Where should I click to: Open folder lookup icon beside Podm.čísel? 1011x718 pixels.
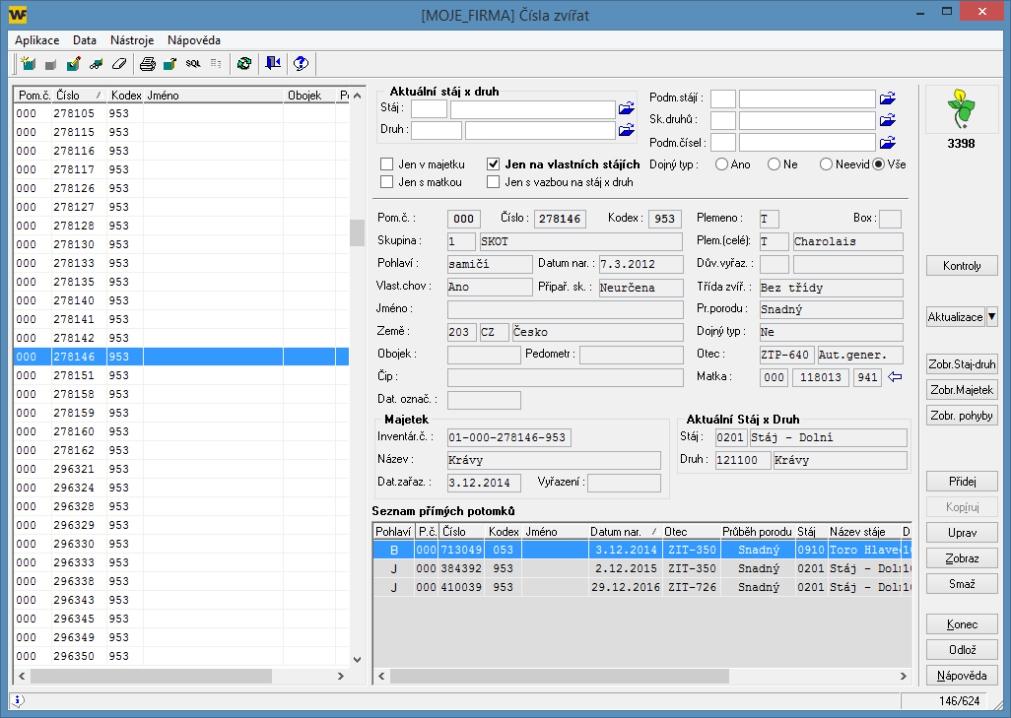point(888,142)
